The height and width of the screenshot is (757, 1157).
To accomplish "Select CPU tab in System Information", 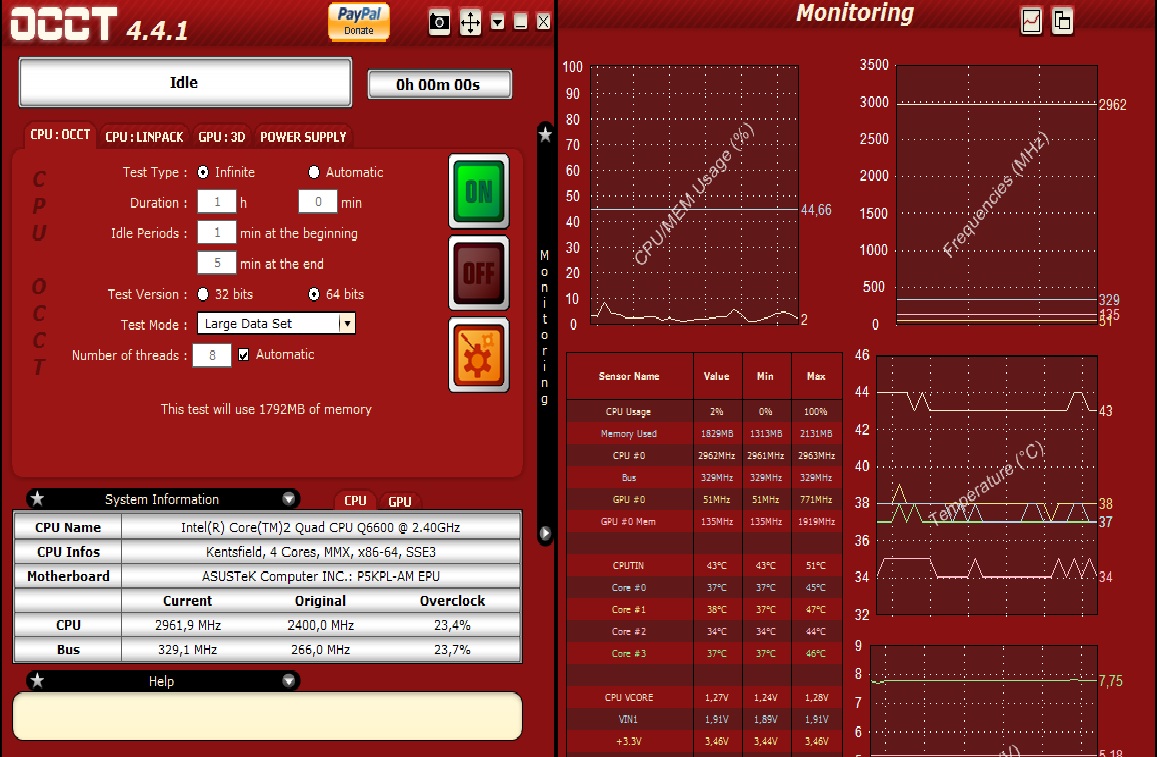I will 355,500.
